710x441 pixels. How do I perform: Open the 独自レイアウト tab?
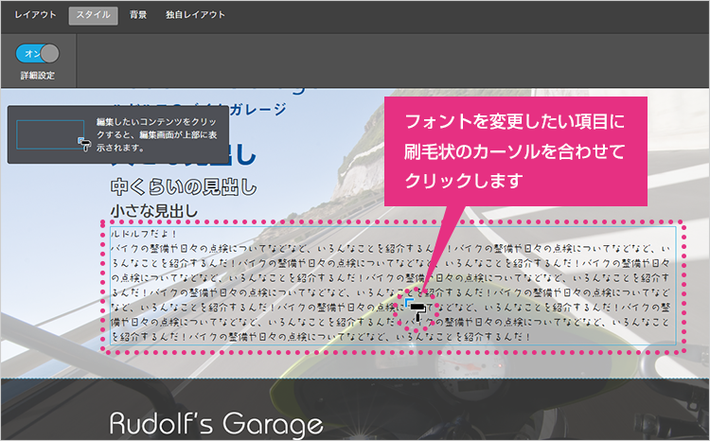coord(195,14)
